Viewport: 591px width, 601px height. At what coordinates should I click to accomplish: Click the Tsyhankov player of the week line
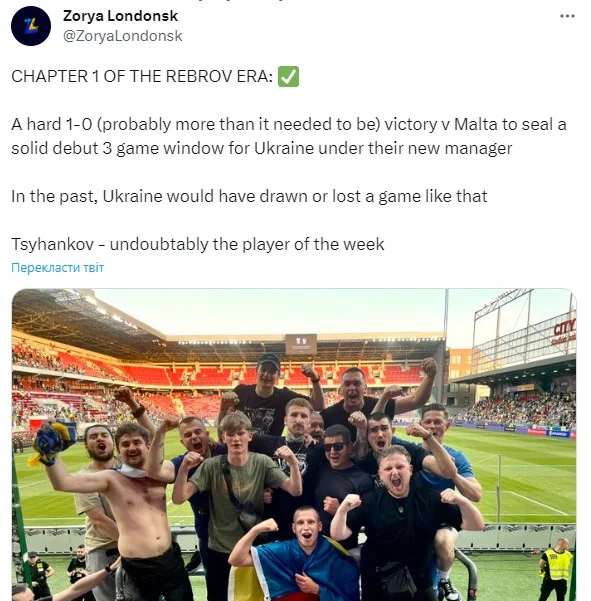(x=198, y=244)
